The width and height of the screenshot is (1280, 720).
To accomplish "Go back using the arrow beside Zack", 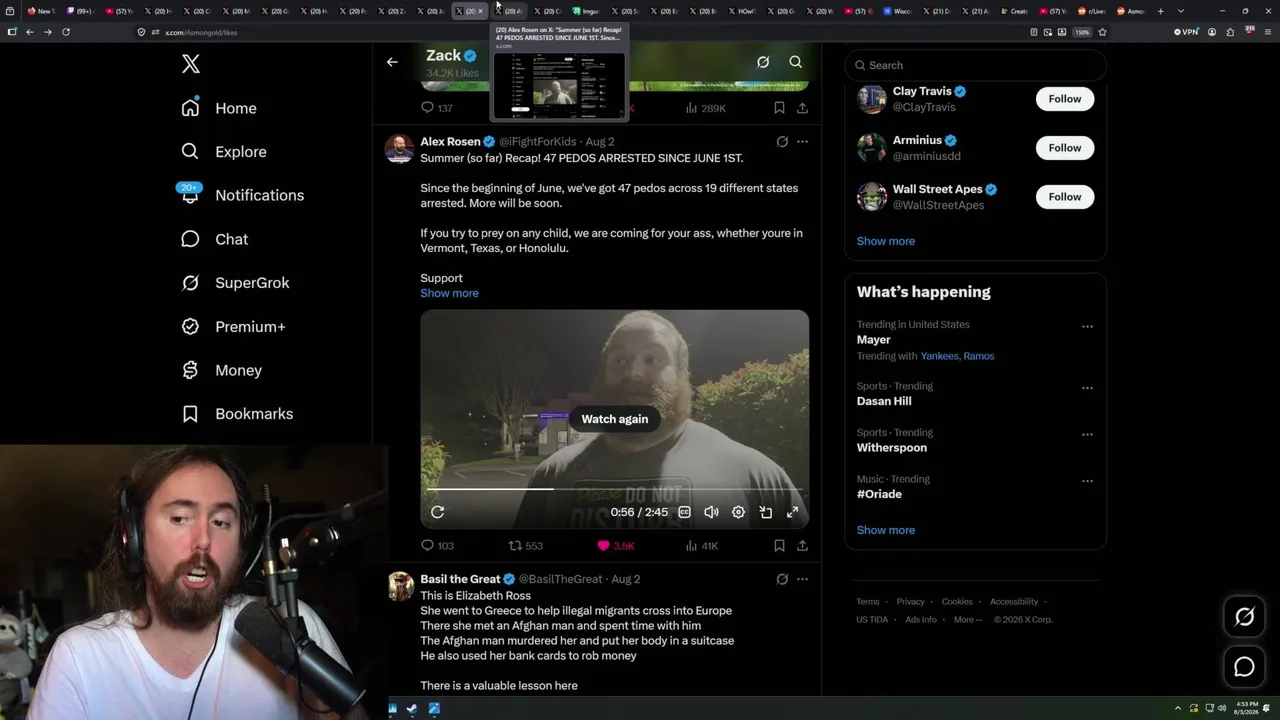I will [392, 62].
